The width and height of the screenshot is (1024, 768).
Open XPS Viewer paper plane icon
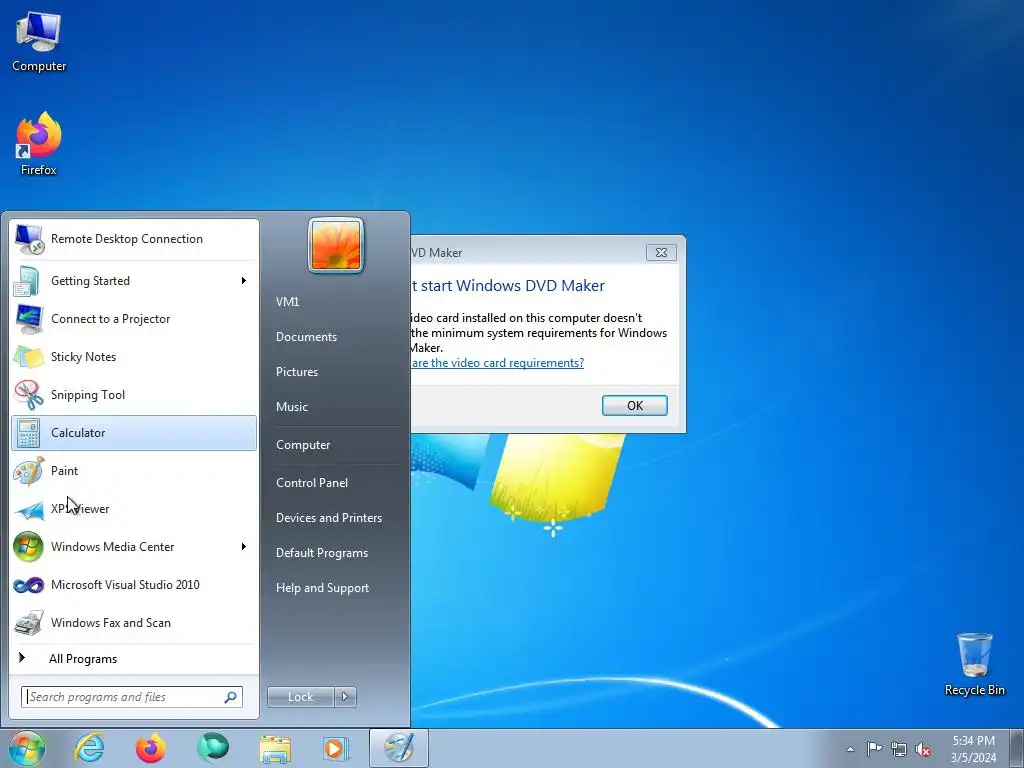(29, 509)
